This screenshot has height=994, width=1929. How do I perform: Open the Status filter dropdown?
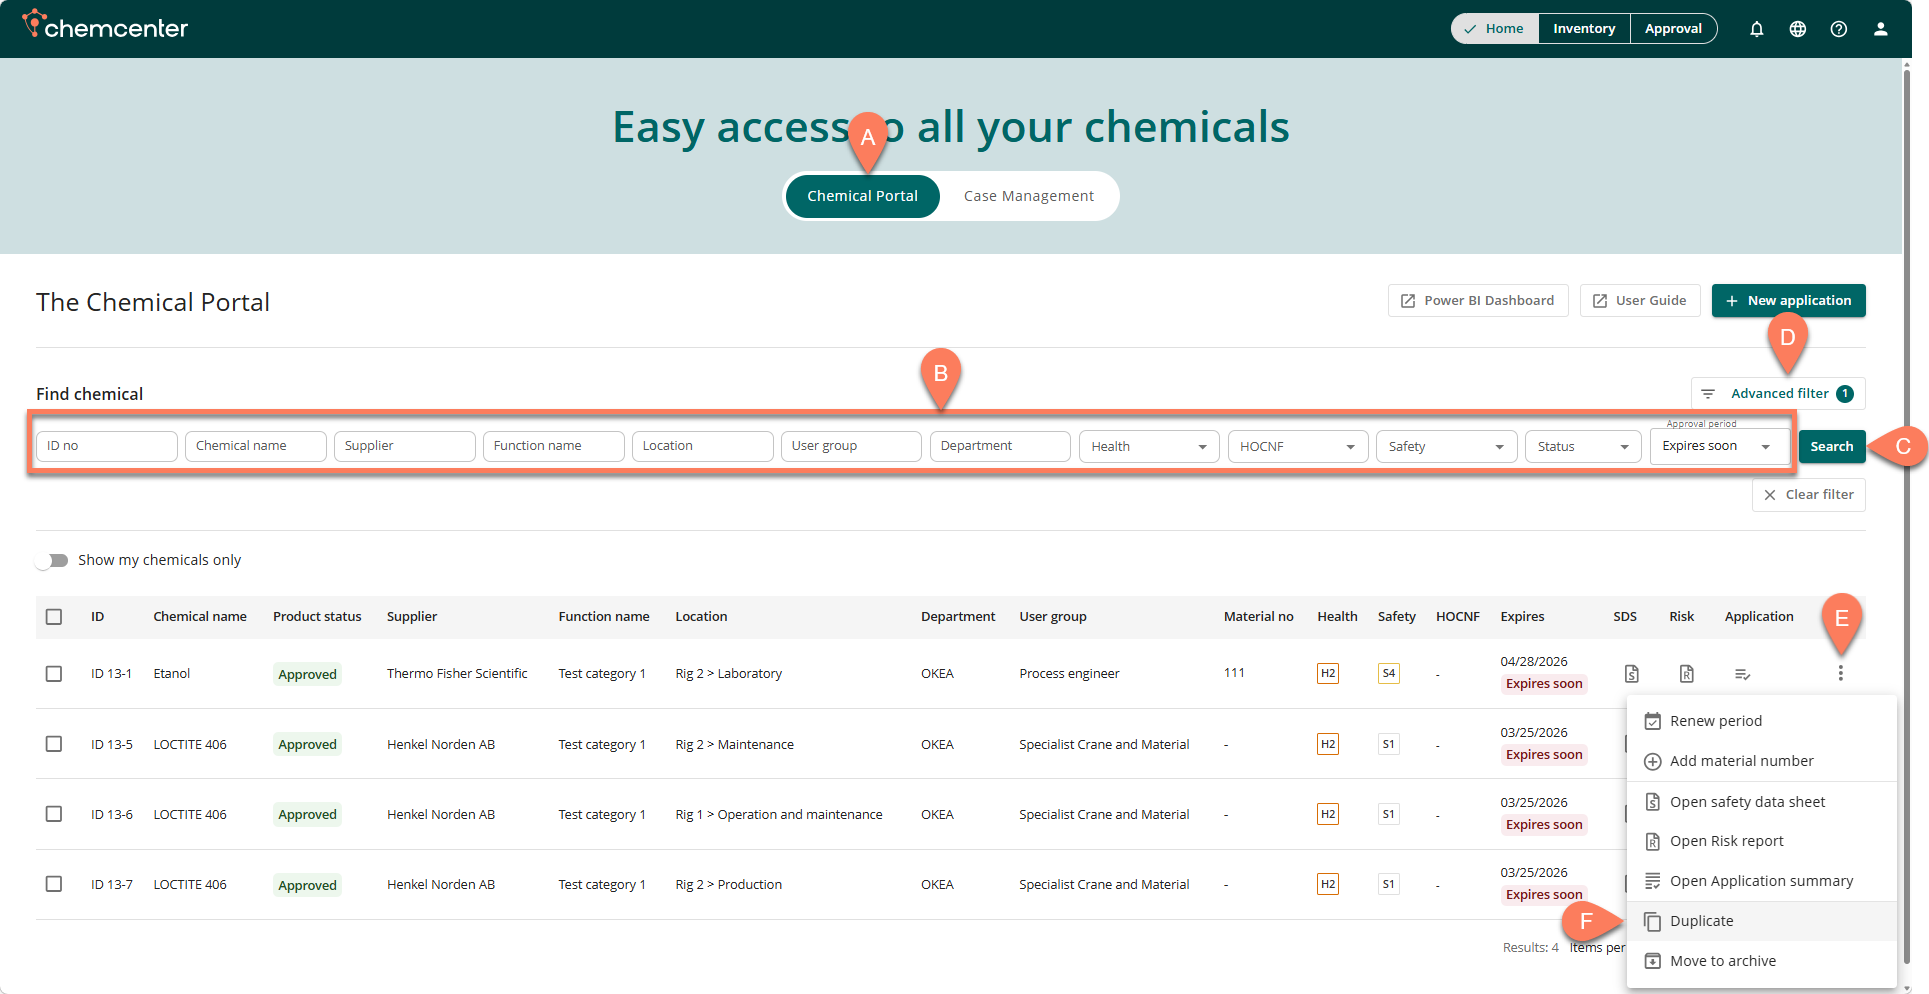pos(1583,447)
